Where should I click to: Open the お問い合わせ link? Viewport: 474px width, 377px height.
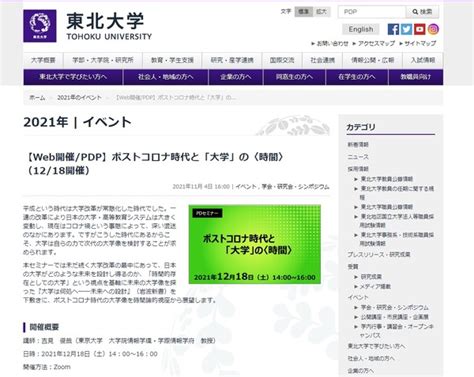(332, 43)
